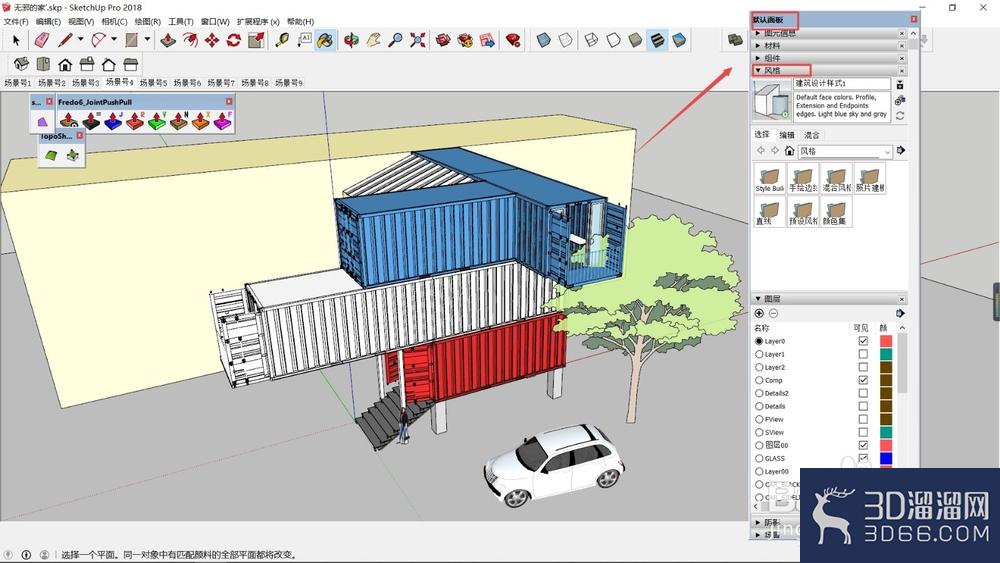Click Layer0 red color swatch

pyautogui.click(x=886, y=341)
